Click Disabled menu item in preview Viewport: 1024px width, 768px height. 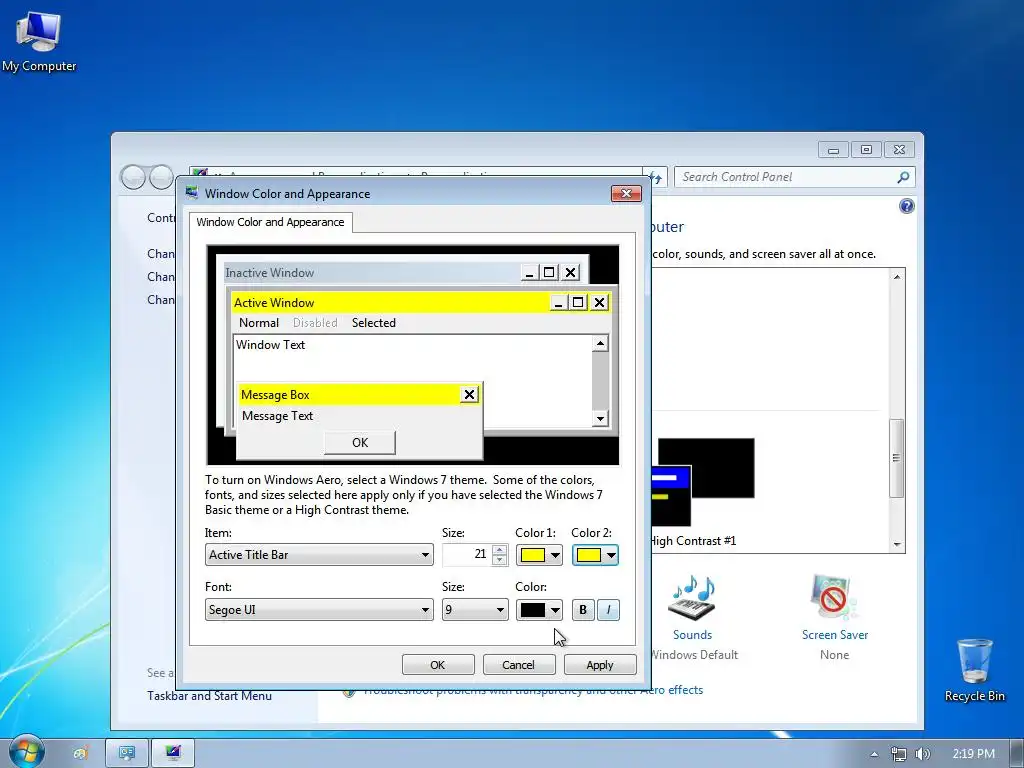pyautogui.click(x=315, y=323)
